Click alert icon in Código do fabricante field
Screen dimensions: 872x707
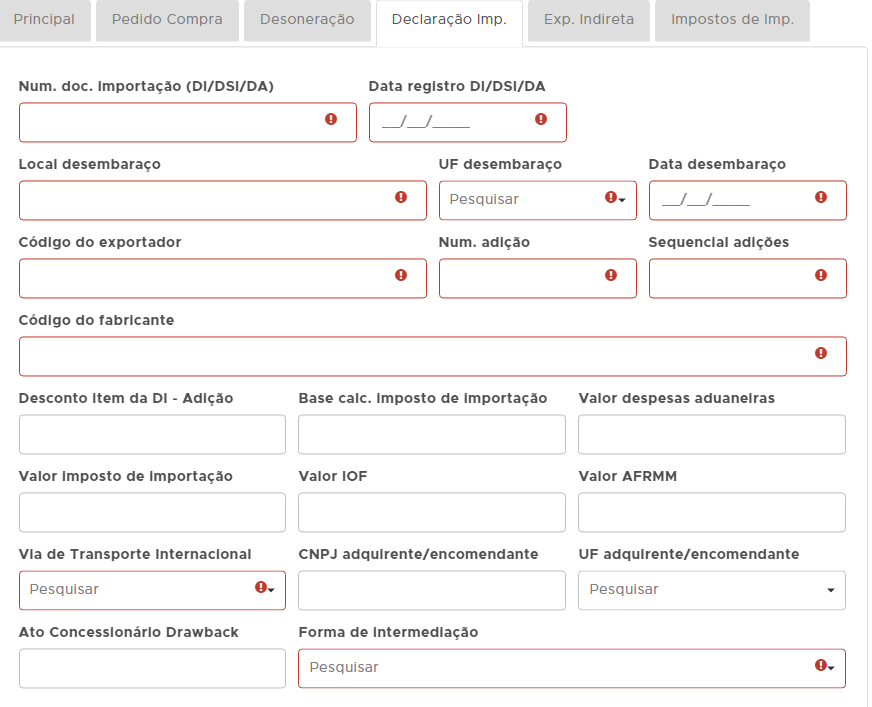tap(821, 353)
